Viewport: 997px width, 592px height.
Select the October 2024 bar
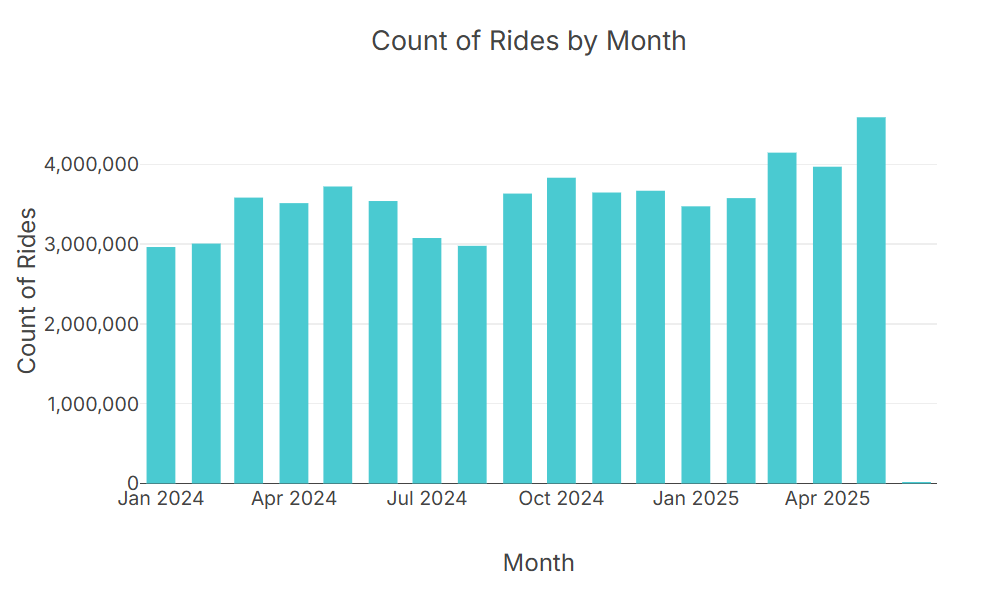pos(561,330)
